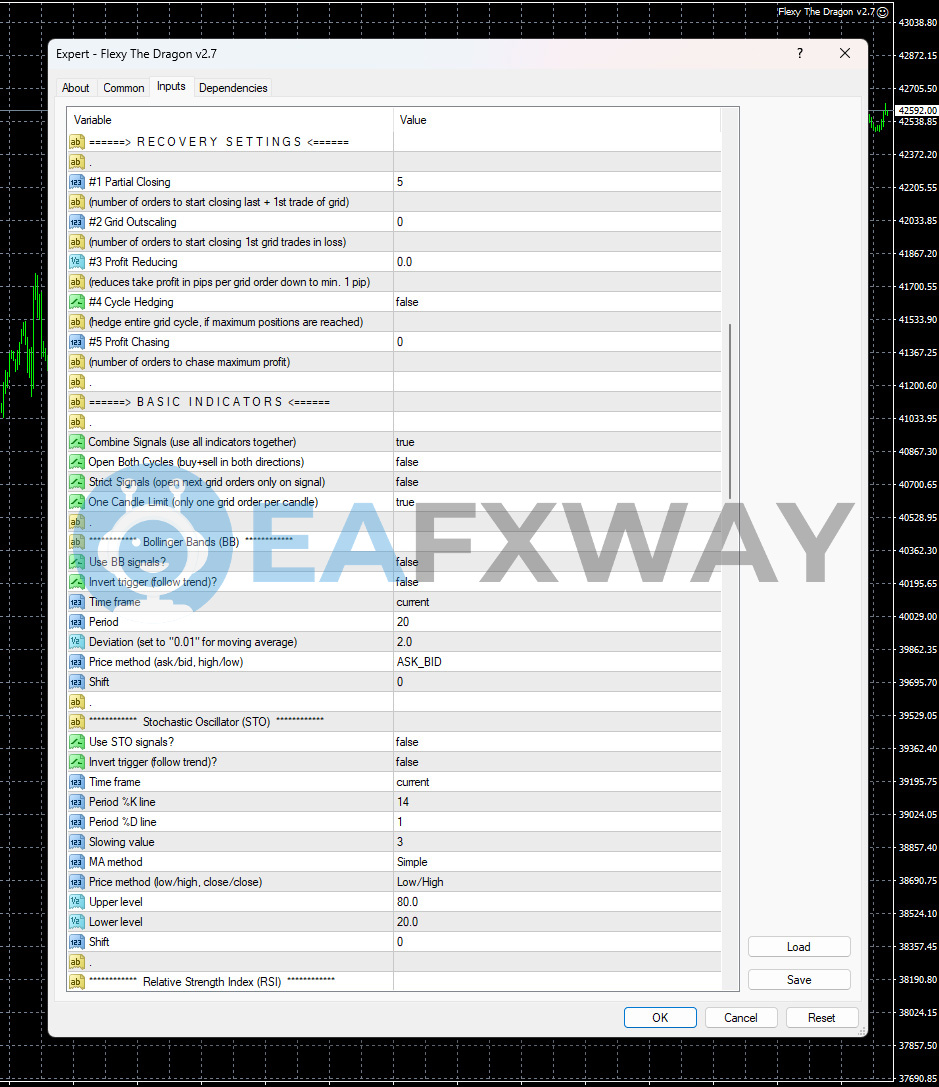Screen dimensions: 939x1087
Task: Select the Slowing value 3 cell
Action: pyautogui.click(x=557, y=842)
